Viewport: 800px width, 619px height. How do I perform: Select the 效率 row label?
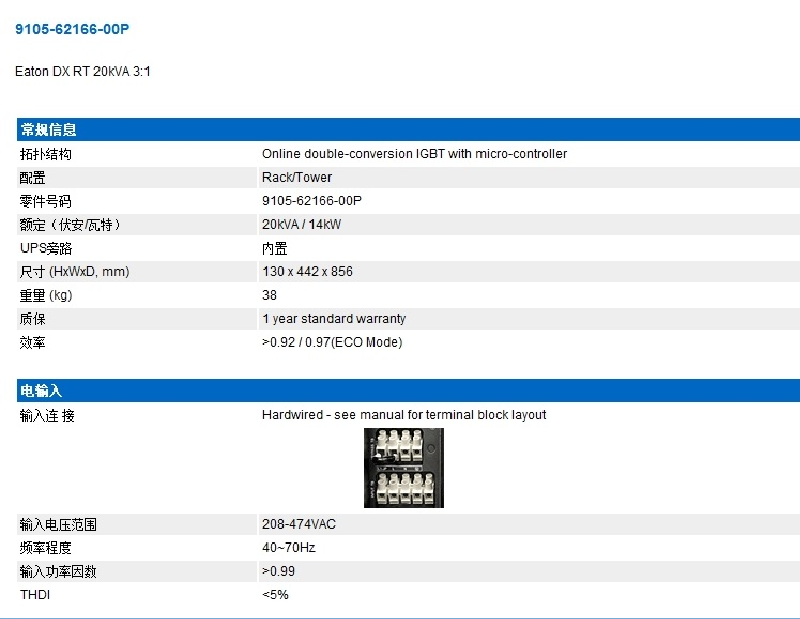[x=32, y=342]
